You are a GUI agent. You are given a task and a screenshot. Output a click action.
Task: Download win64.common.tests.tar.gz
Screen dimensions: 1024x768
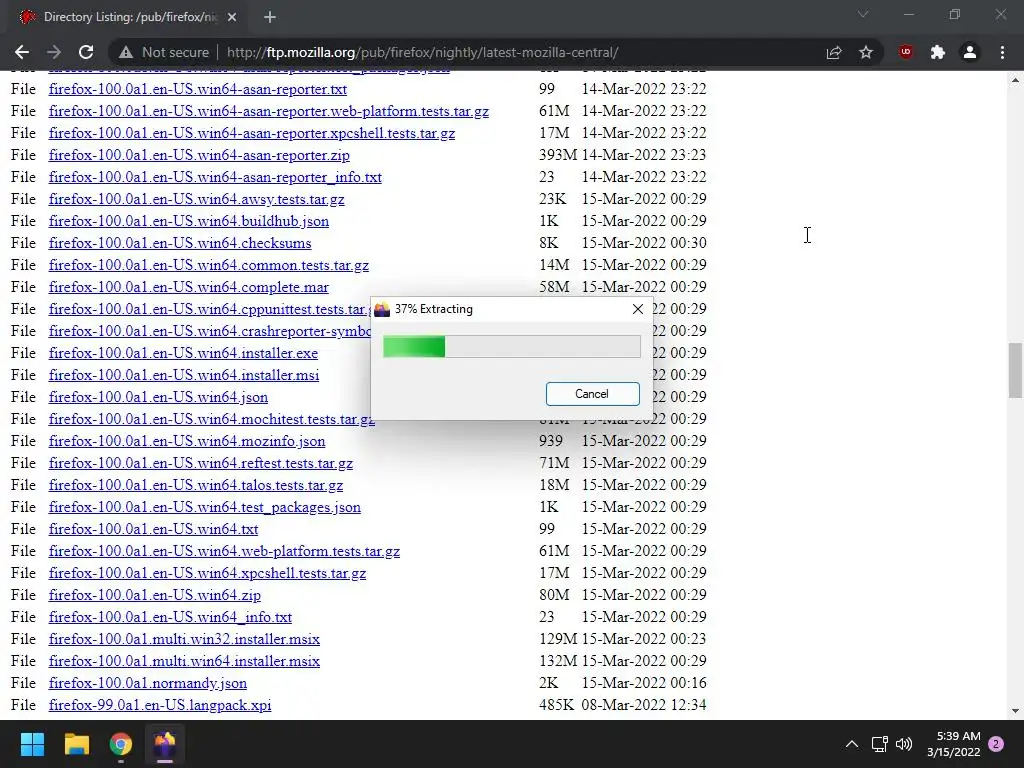(209, 265)
